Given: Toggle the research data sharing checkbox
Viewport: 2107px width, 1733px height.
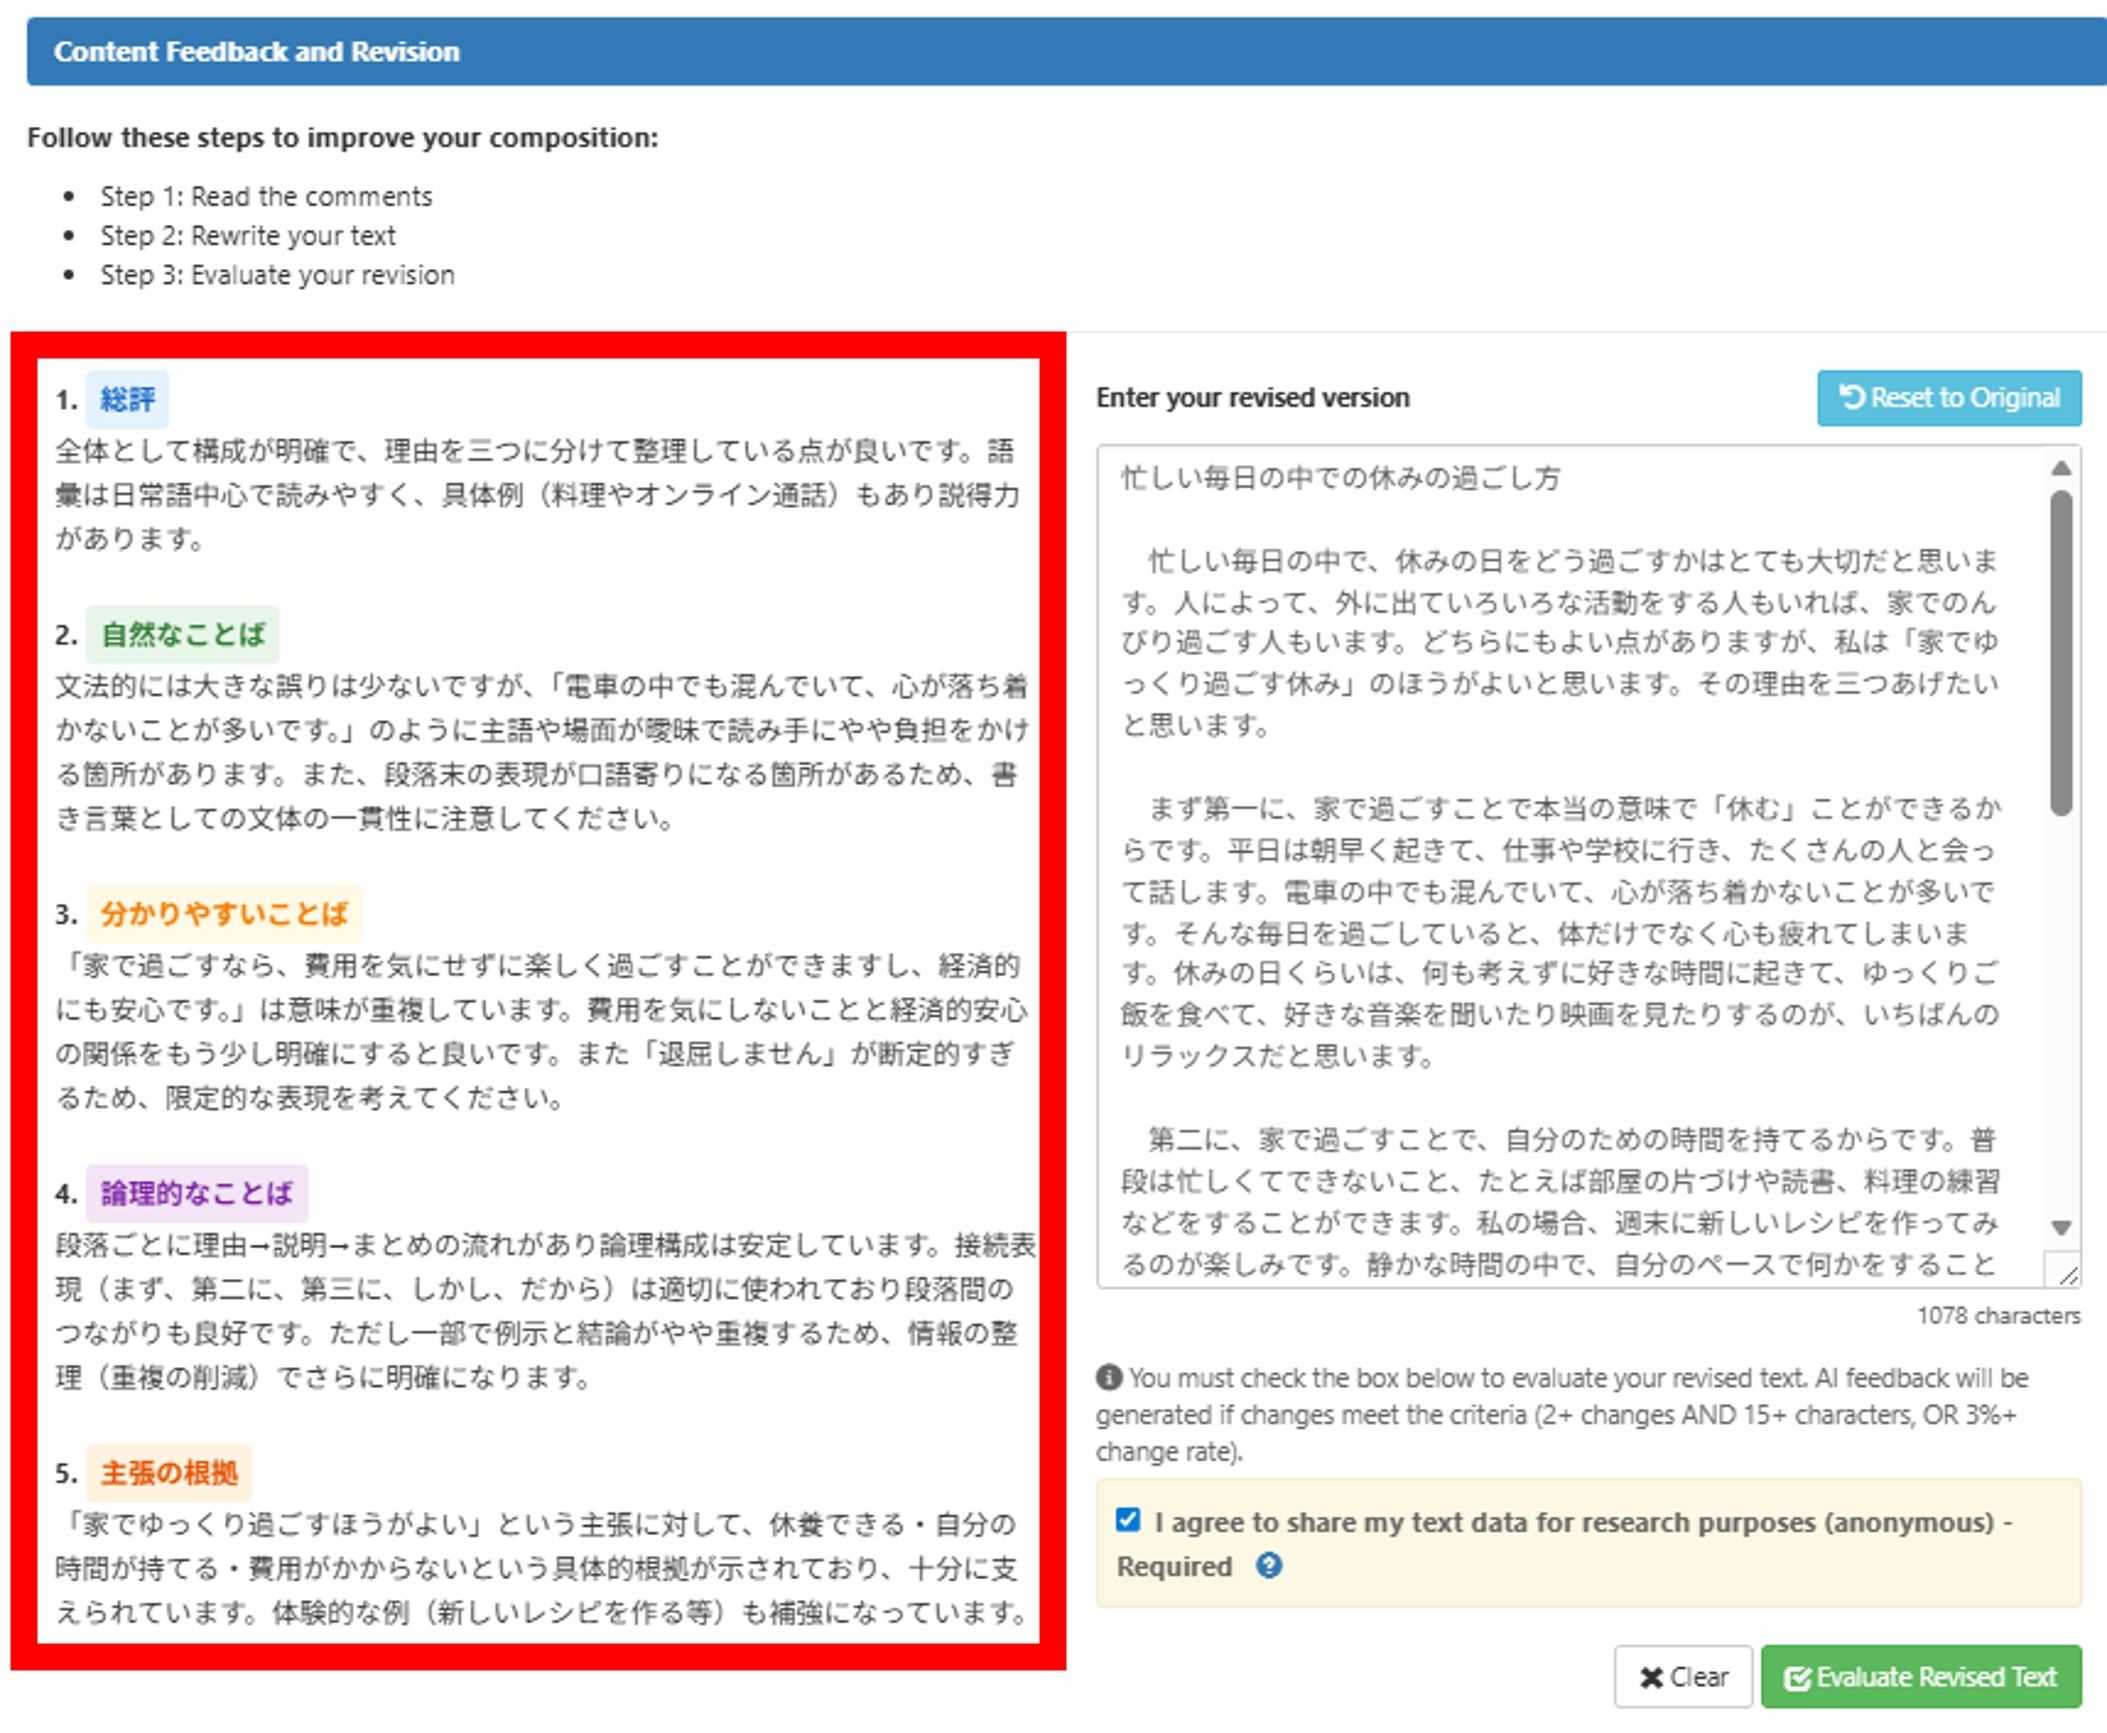Looking at the screenshot, I should (1128, 1520).
